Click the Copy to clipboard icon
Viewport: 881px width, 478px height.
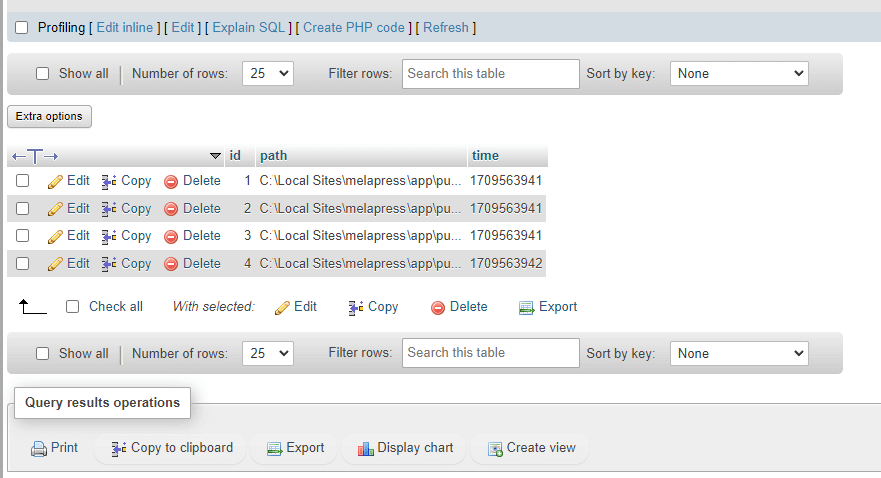119,449
